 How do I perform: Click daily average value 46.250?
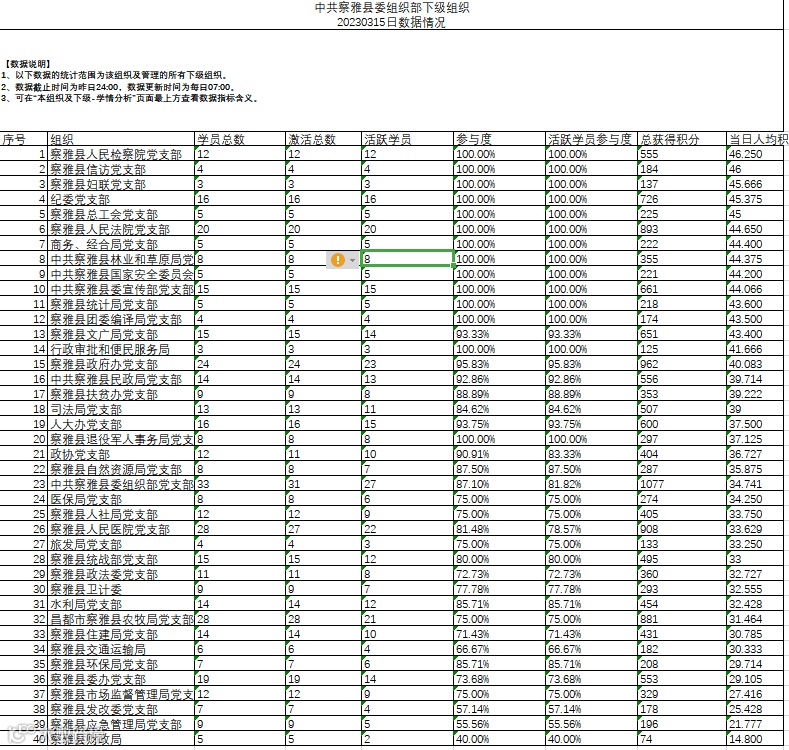pyautogui.click(x=745, y=154)
